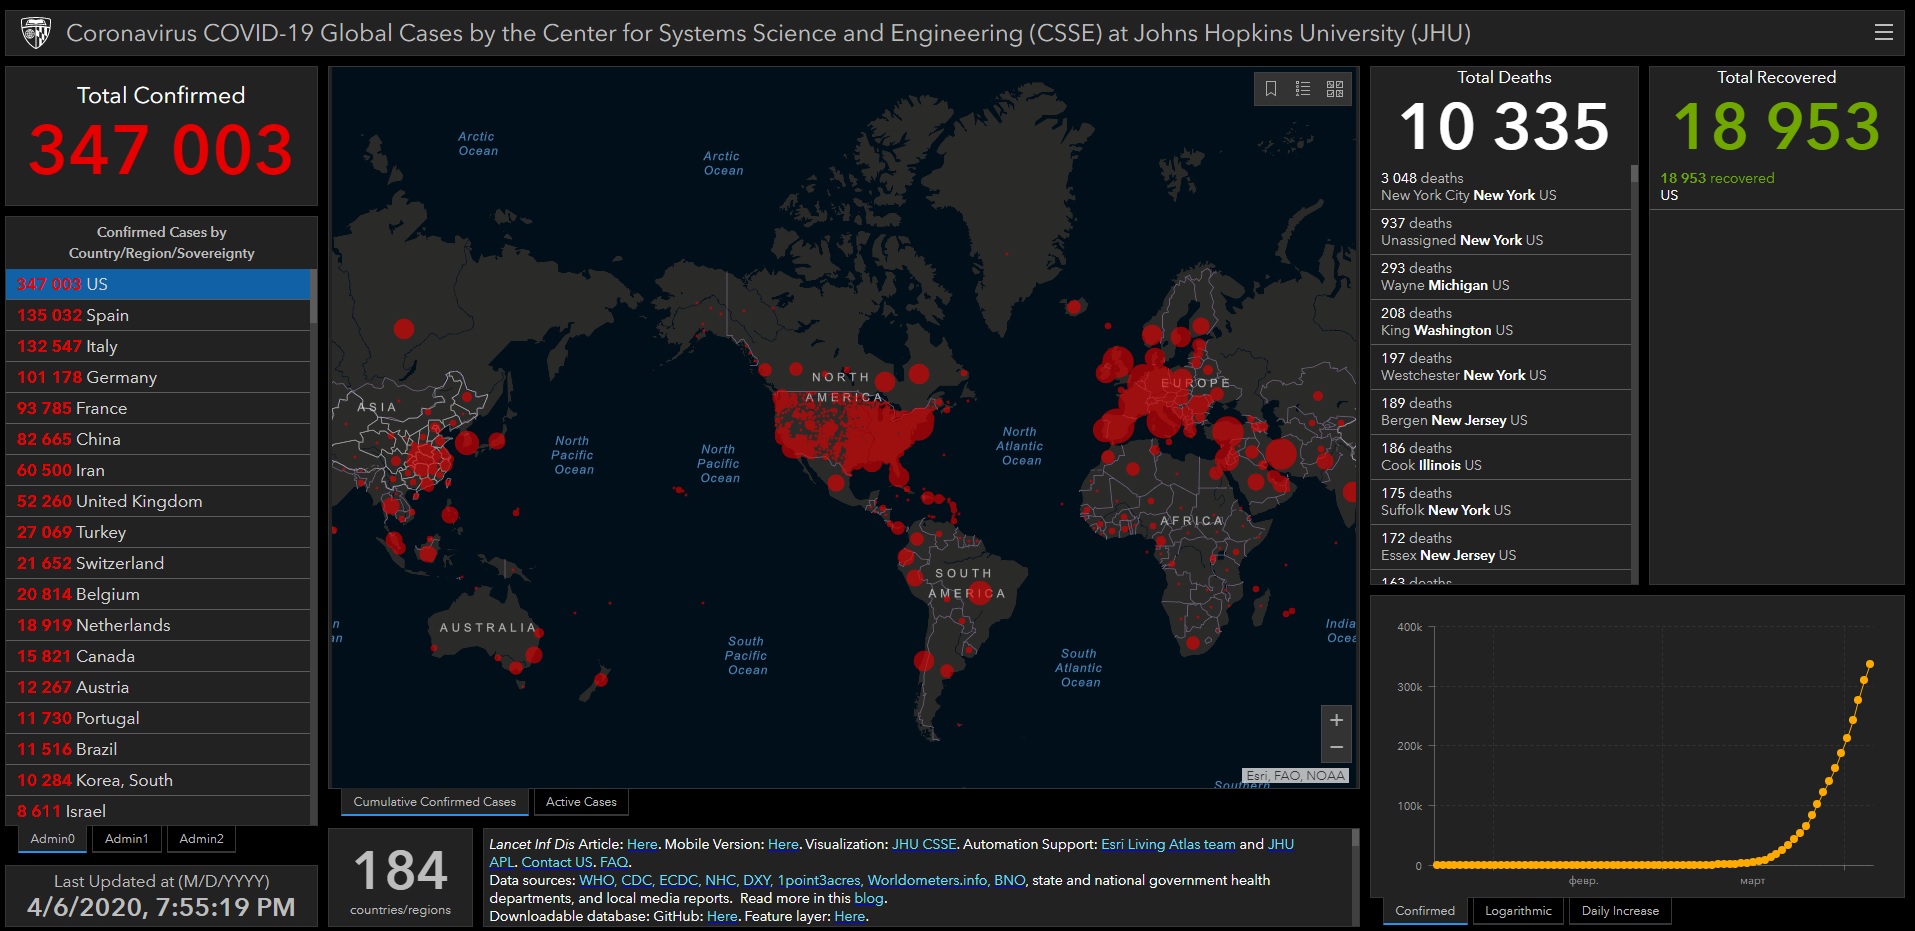Select Turkey in confirmed cases list
Image resolution: width=1915 pixels, height=931 pixels.
pyautogui.click(x=158, y=532)
